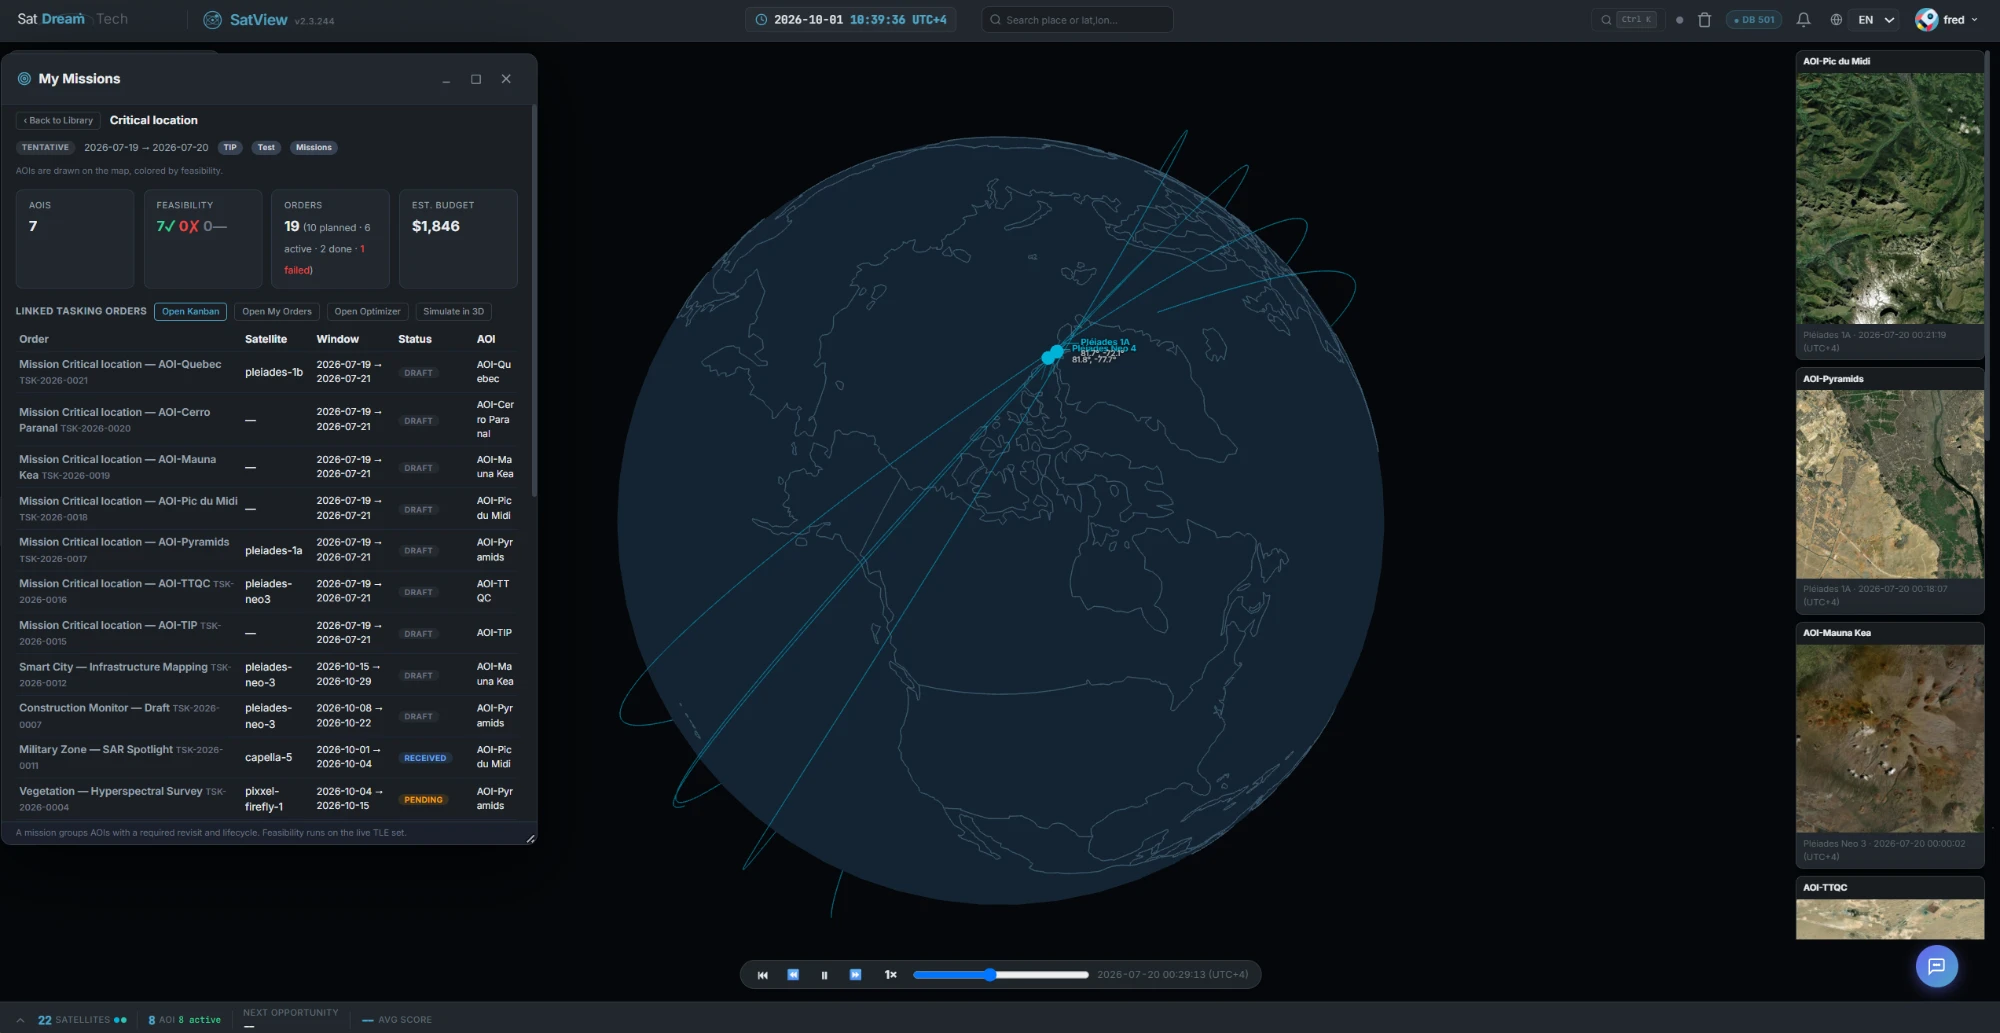This screenshot has width=2000, height=1033.
Task: Change the 1× playback speed
Action: [890, 975]
